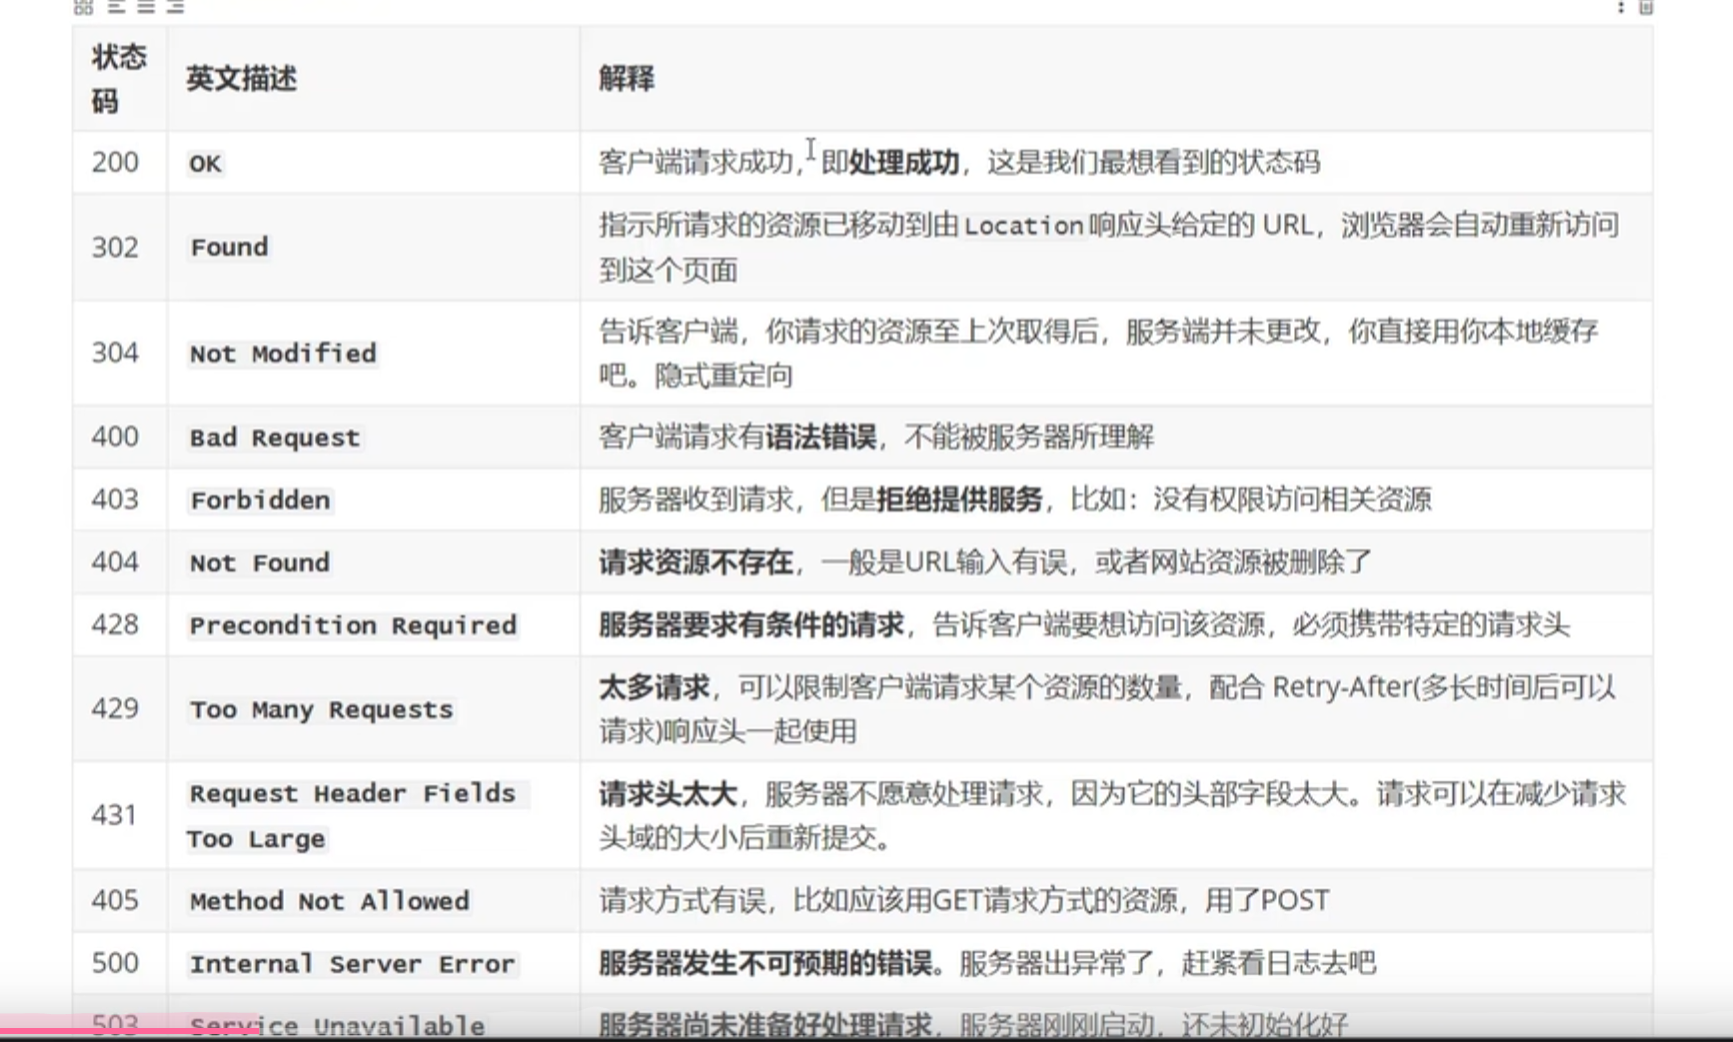This screenshot has width=1733, height=1042.
Task: Click the 赶紧看日志去吧 text in row 500
Action: (x=1279, y=963)
